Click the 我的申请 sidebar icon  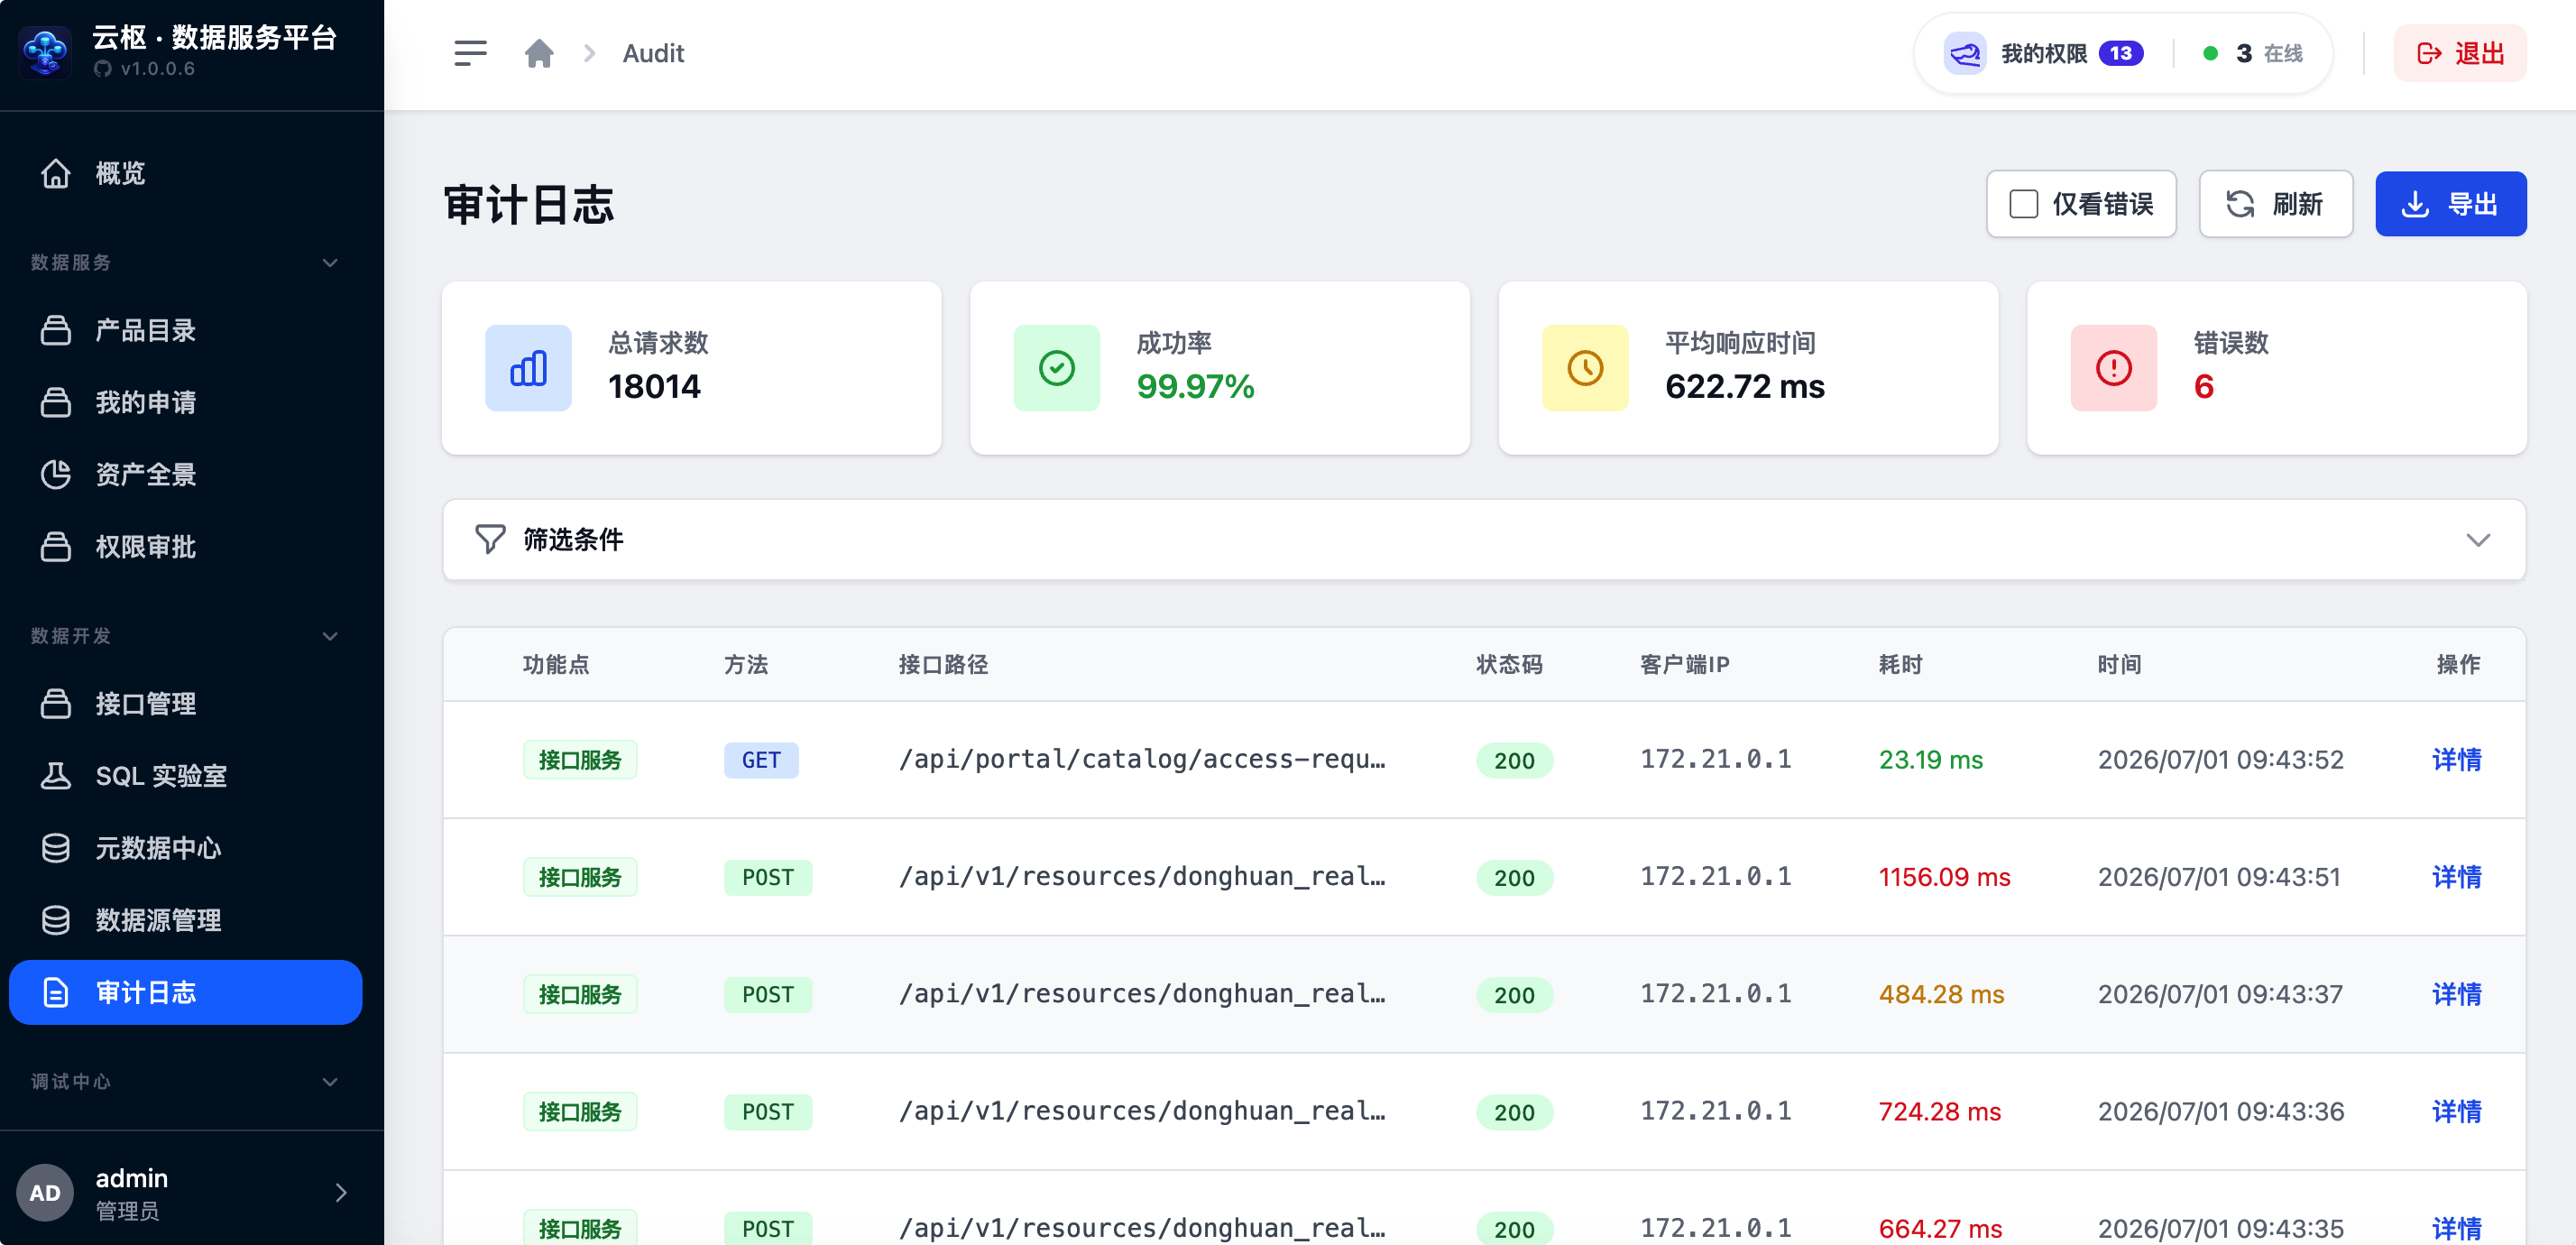click(x=56, y=402)
